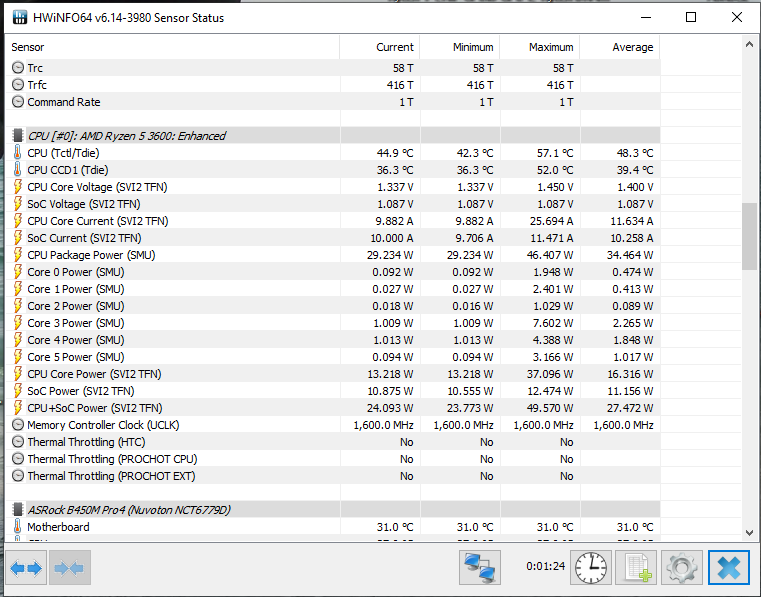
Task: Click the 7.602 W Core 3 maximum value
Action: click(553, 323)
